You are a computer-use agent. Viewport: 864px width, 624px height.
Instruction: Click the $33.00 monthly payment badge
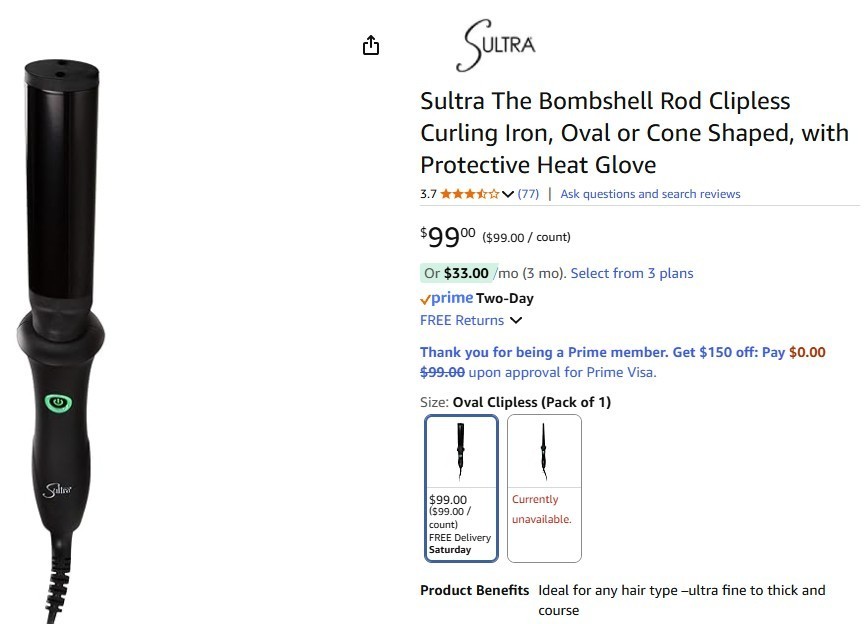[x=456, y=273]
